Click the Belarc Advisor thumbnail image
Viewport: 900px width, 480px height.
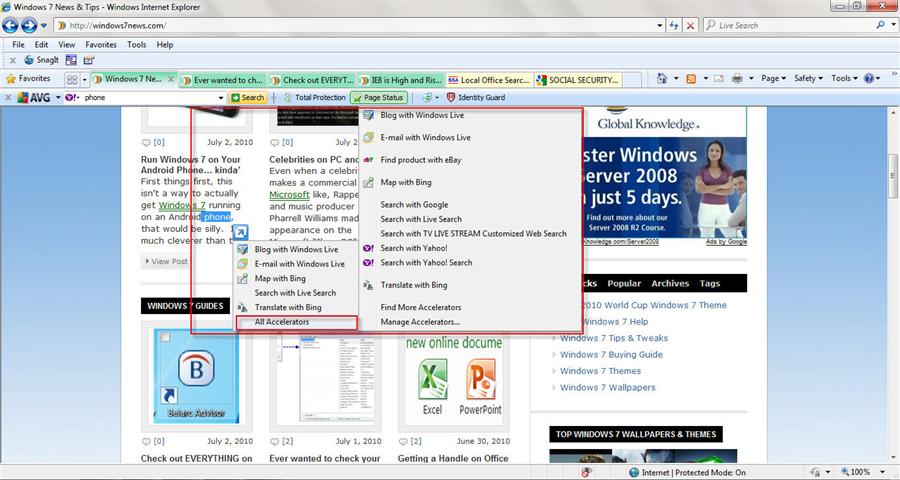[x=196, y=376]
